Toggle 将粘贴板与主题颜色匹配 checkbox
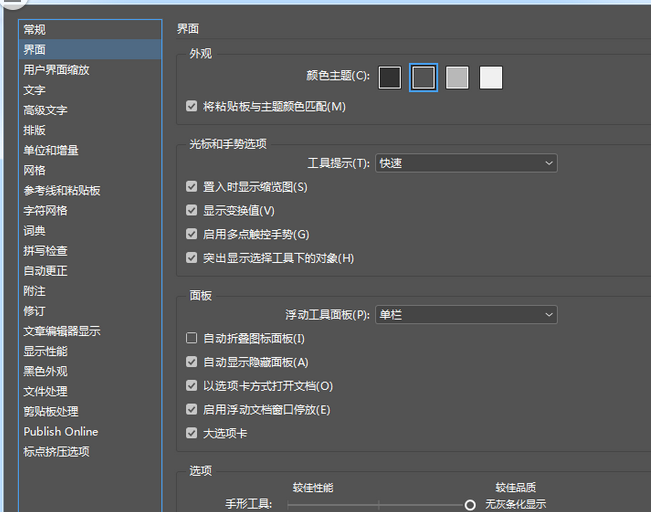This screenshot has width=651, height=512. [x=192, y=106]
